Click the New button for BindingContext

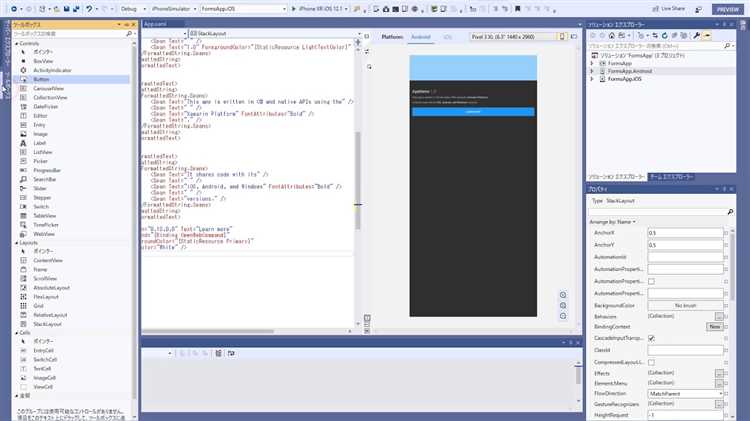(715, 326)
